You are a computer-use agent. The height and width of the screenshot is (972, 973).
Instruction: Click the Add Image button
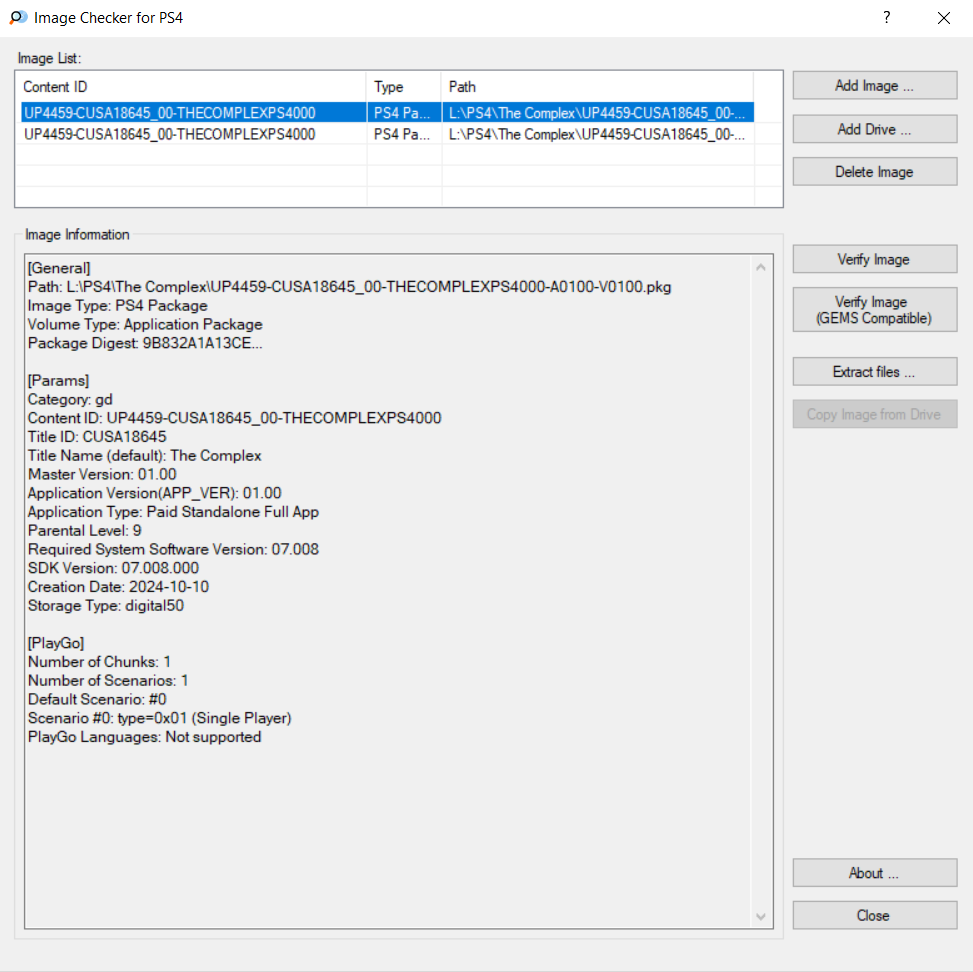874,86
